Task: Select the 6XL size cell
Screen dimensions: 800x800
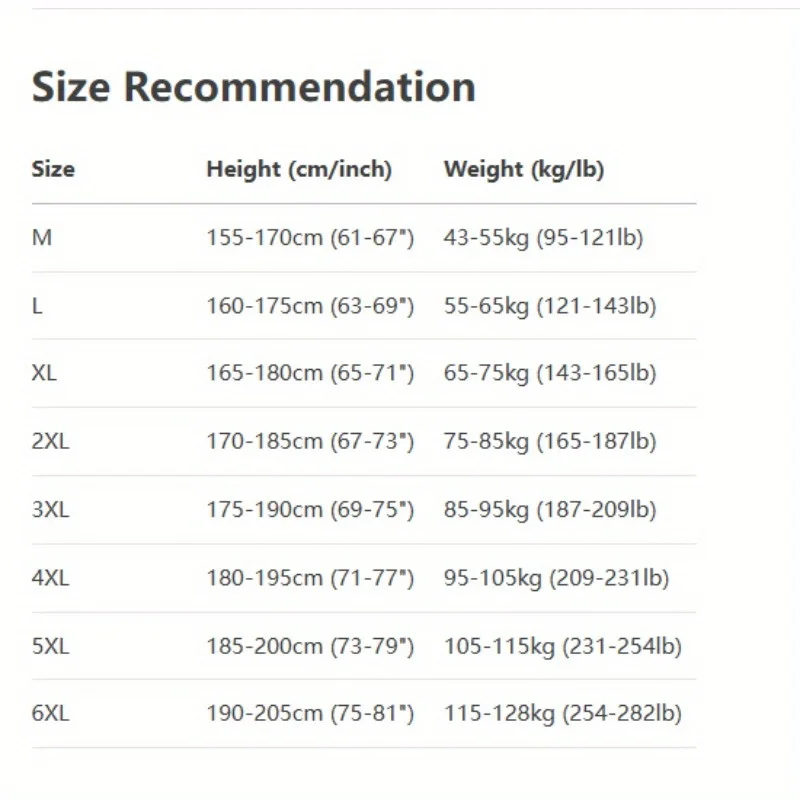Action: 50,714
